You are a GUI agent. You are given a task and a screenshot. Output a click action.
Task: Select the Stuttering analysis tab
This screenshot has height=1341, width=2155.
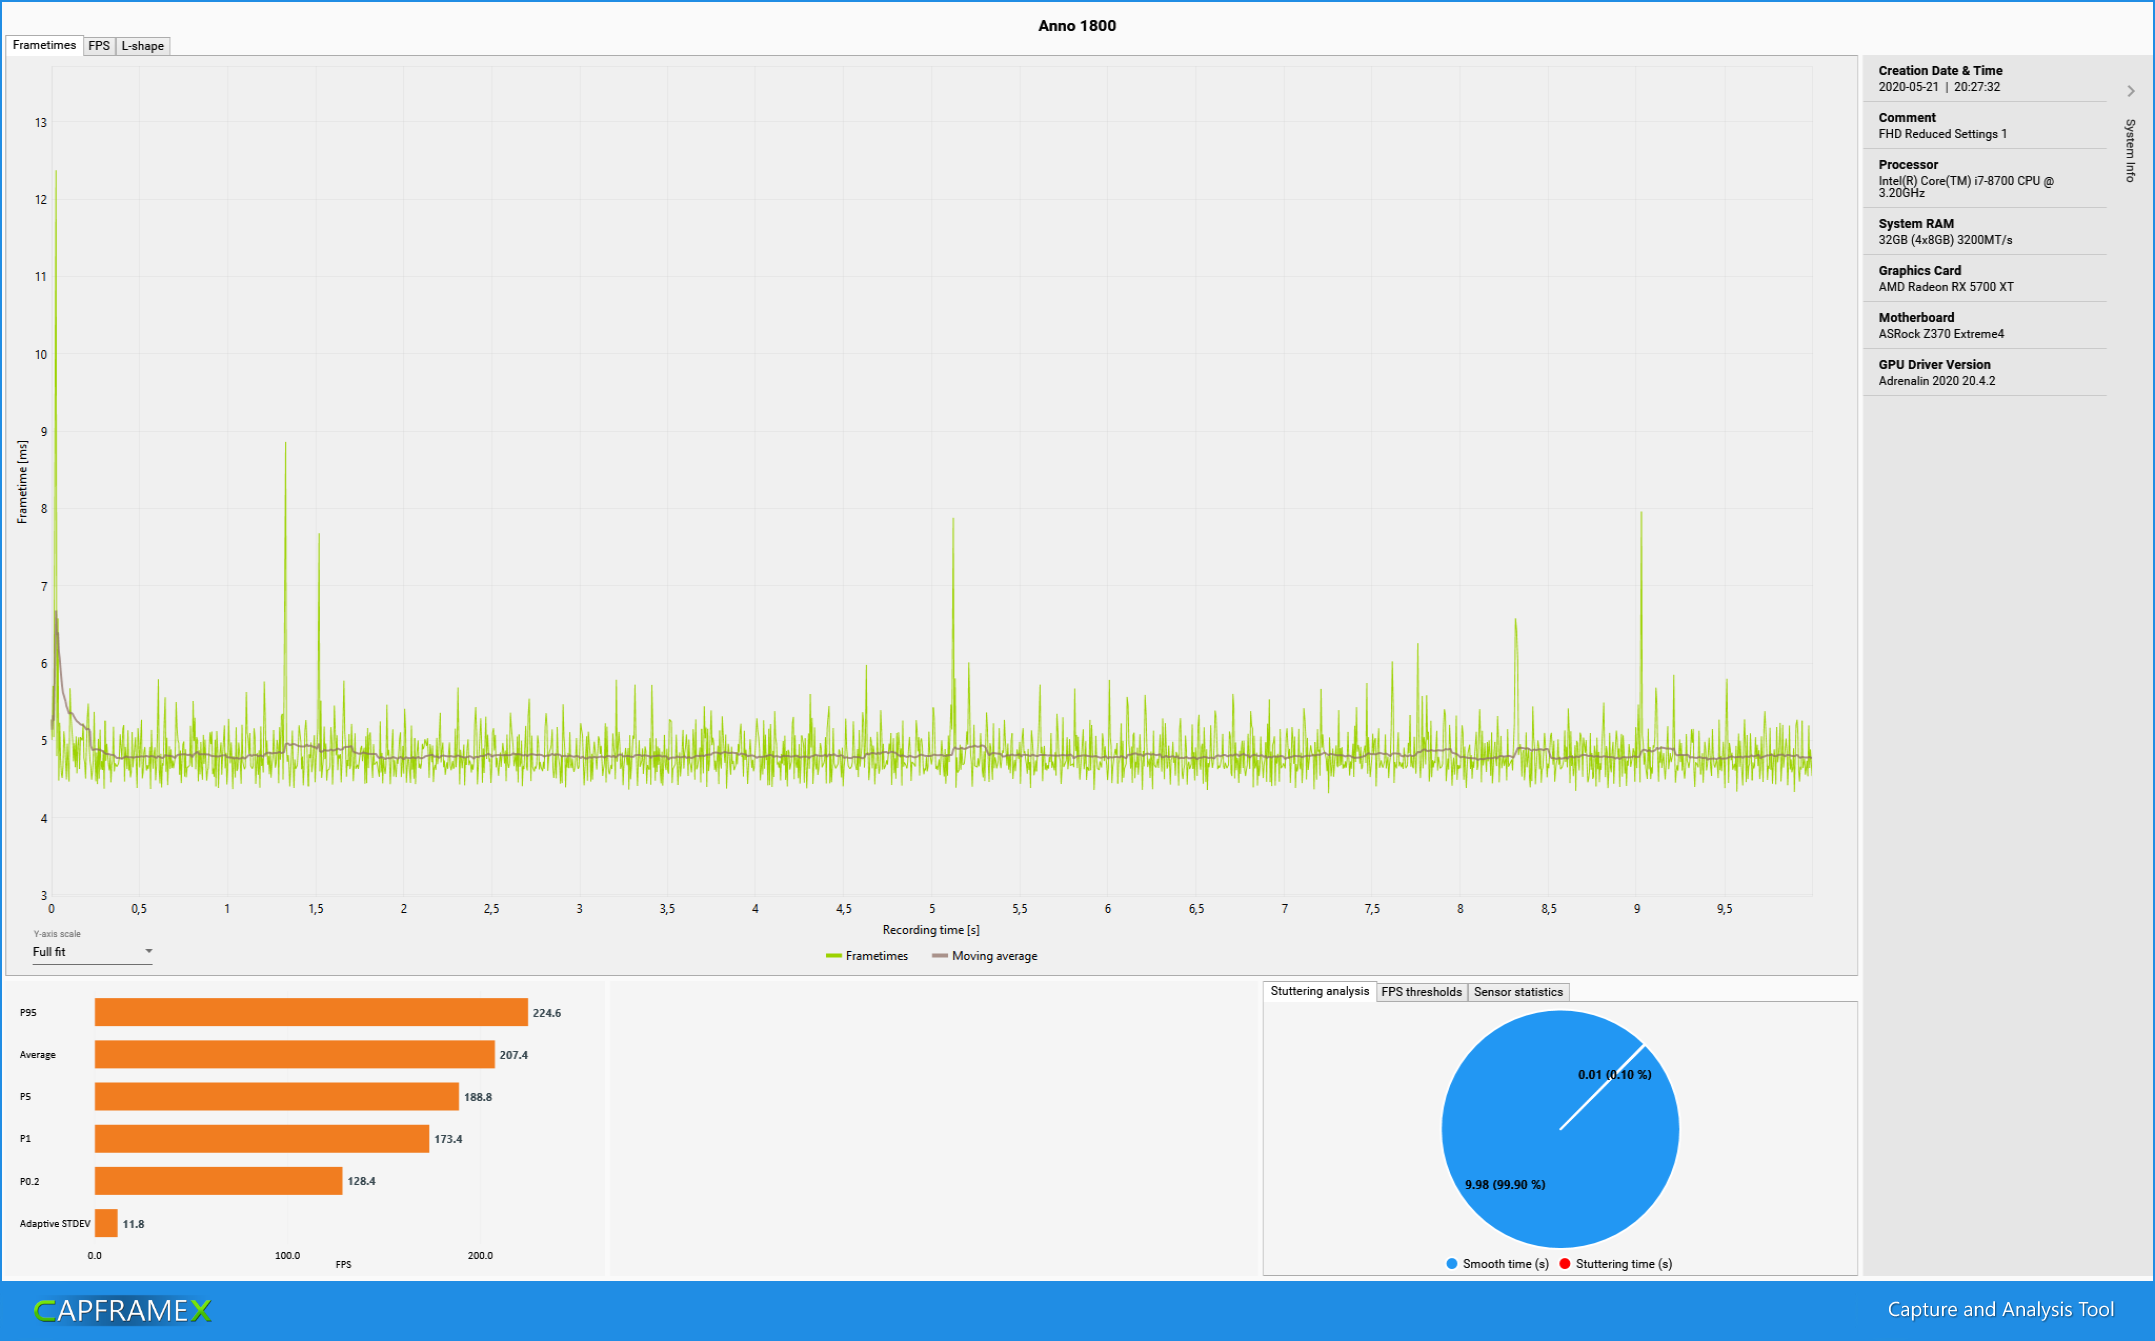click(1319, 991)
